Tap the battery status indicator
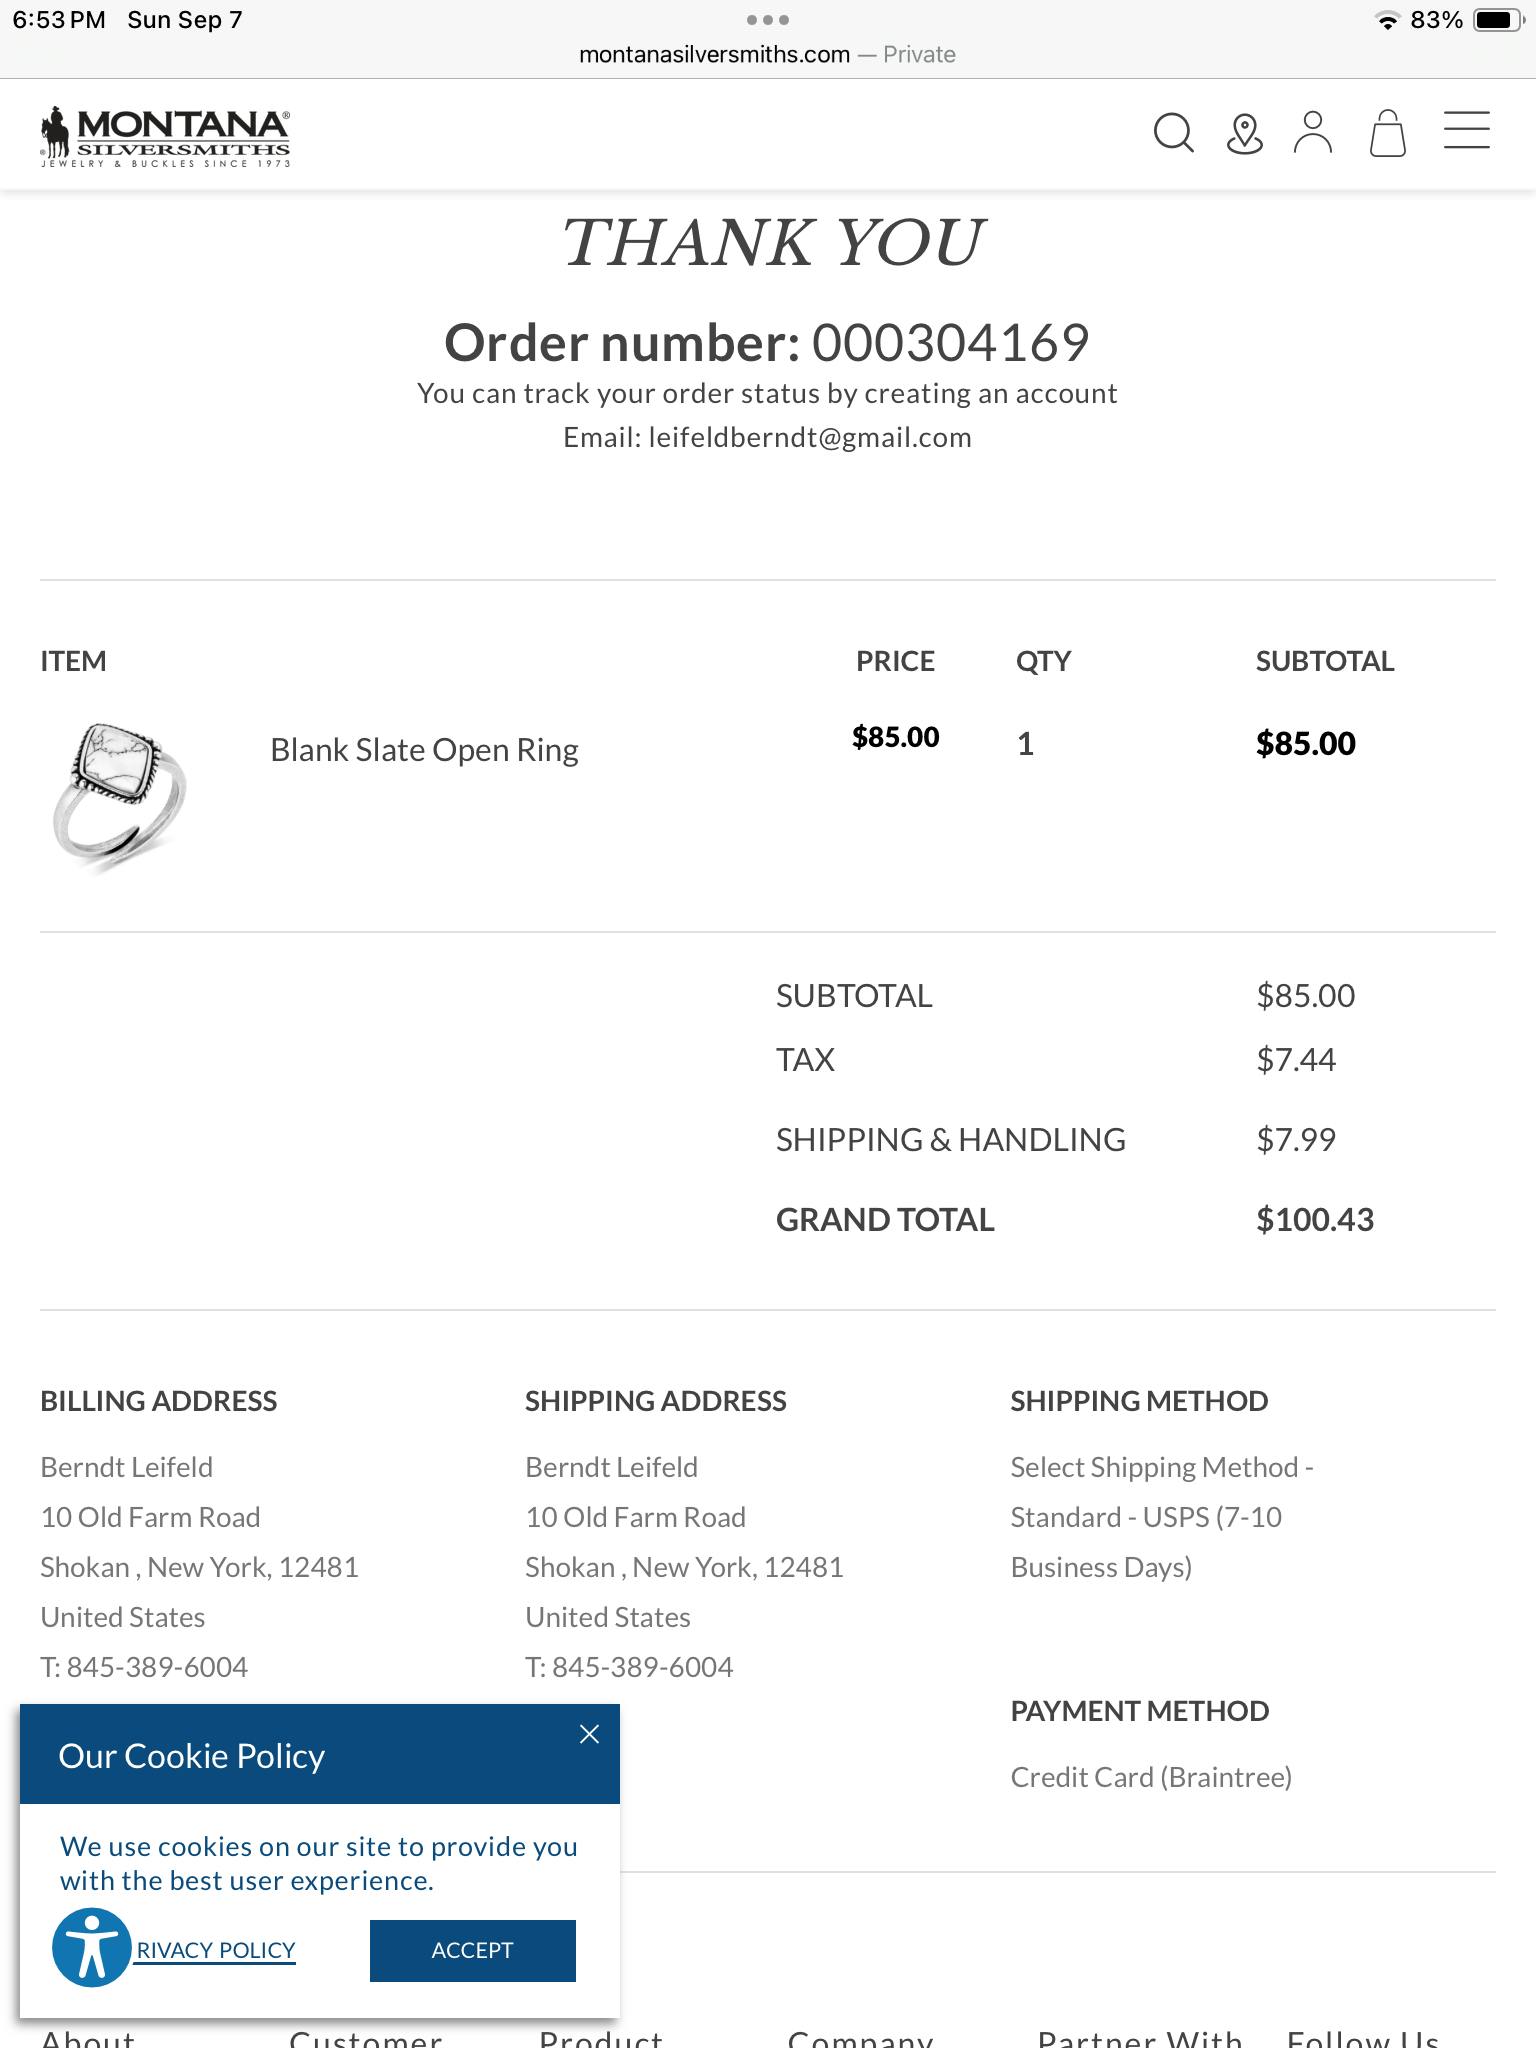This screenshot has width=1536, height=2048. click(1497, 20)
